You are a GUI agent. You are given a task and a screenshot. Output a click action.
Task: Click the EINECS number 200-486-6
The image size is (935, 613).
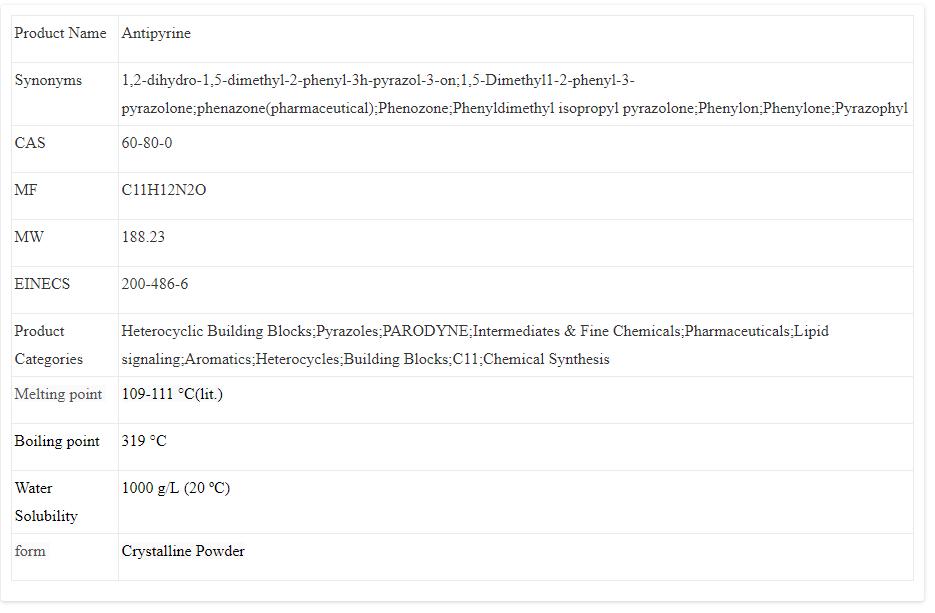pyautogui.click(x=155, y=285)
